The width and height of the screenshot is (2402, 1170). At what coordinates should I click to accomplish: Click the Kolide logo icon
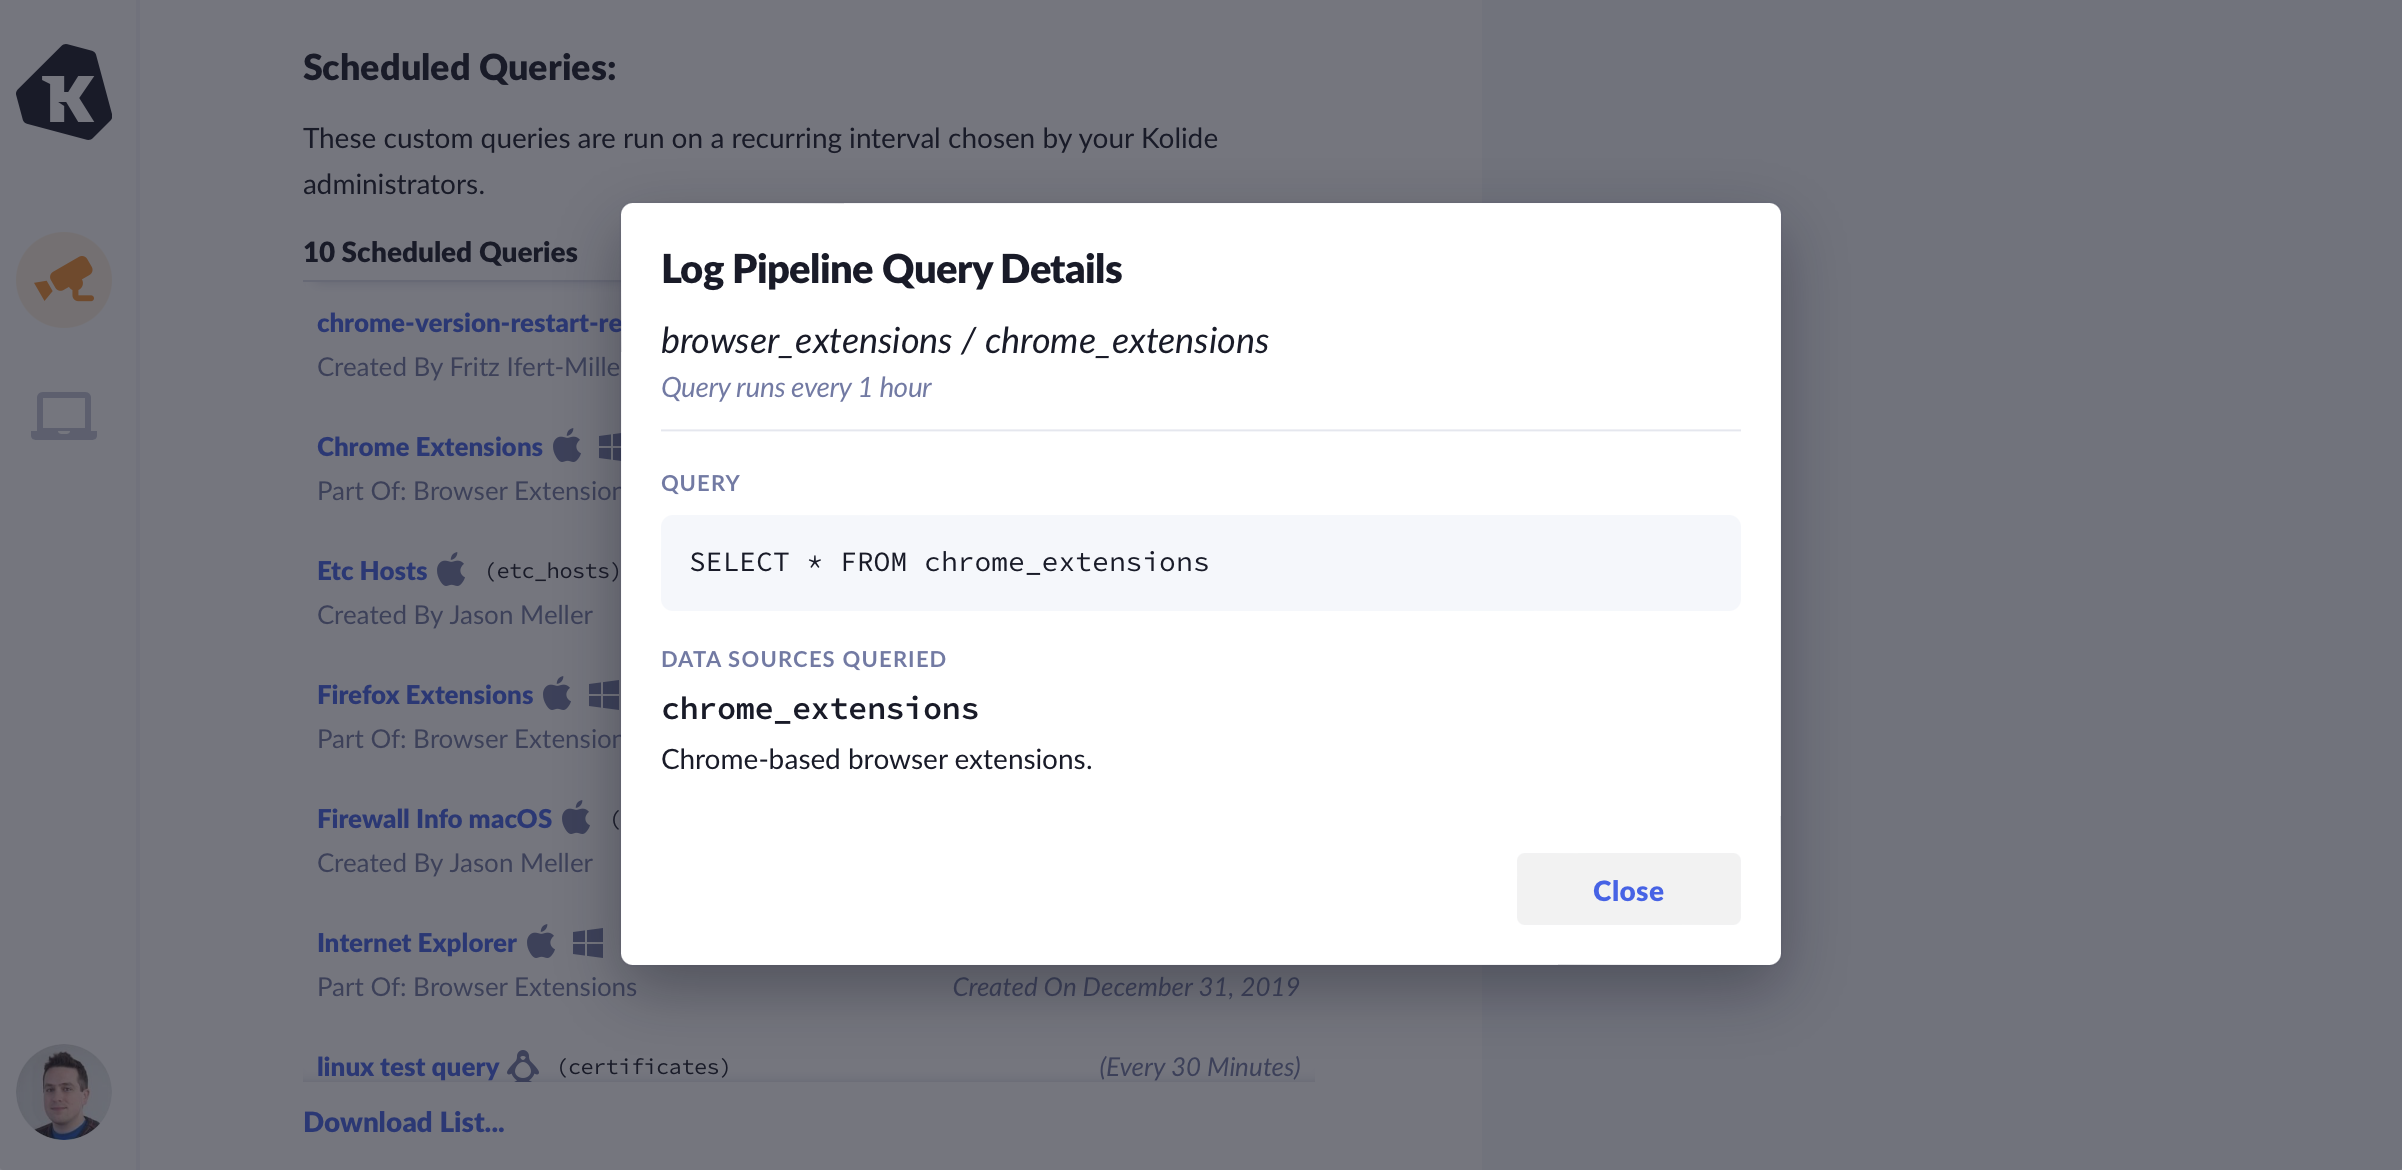point(64,93)
